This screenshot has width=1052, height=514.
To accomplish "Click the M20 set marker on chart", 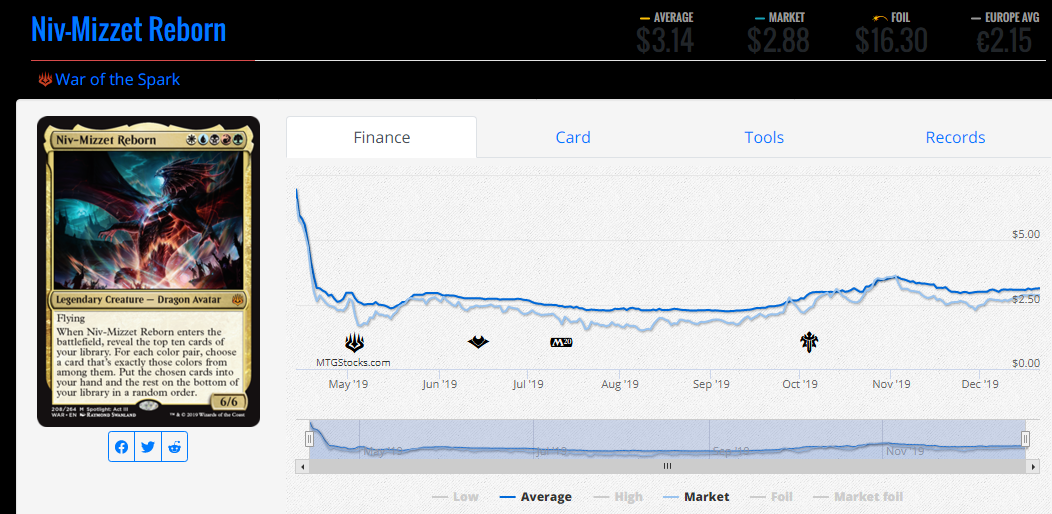I will click(x=561, y=342).
